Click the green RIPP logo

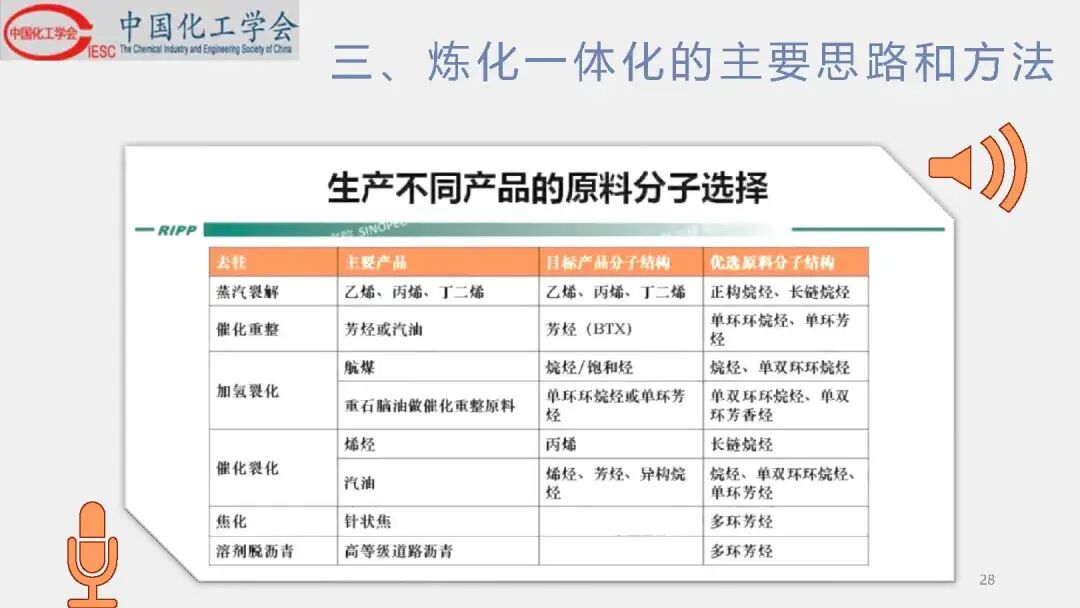coord(177,230)
